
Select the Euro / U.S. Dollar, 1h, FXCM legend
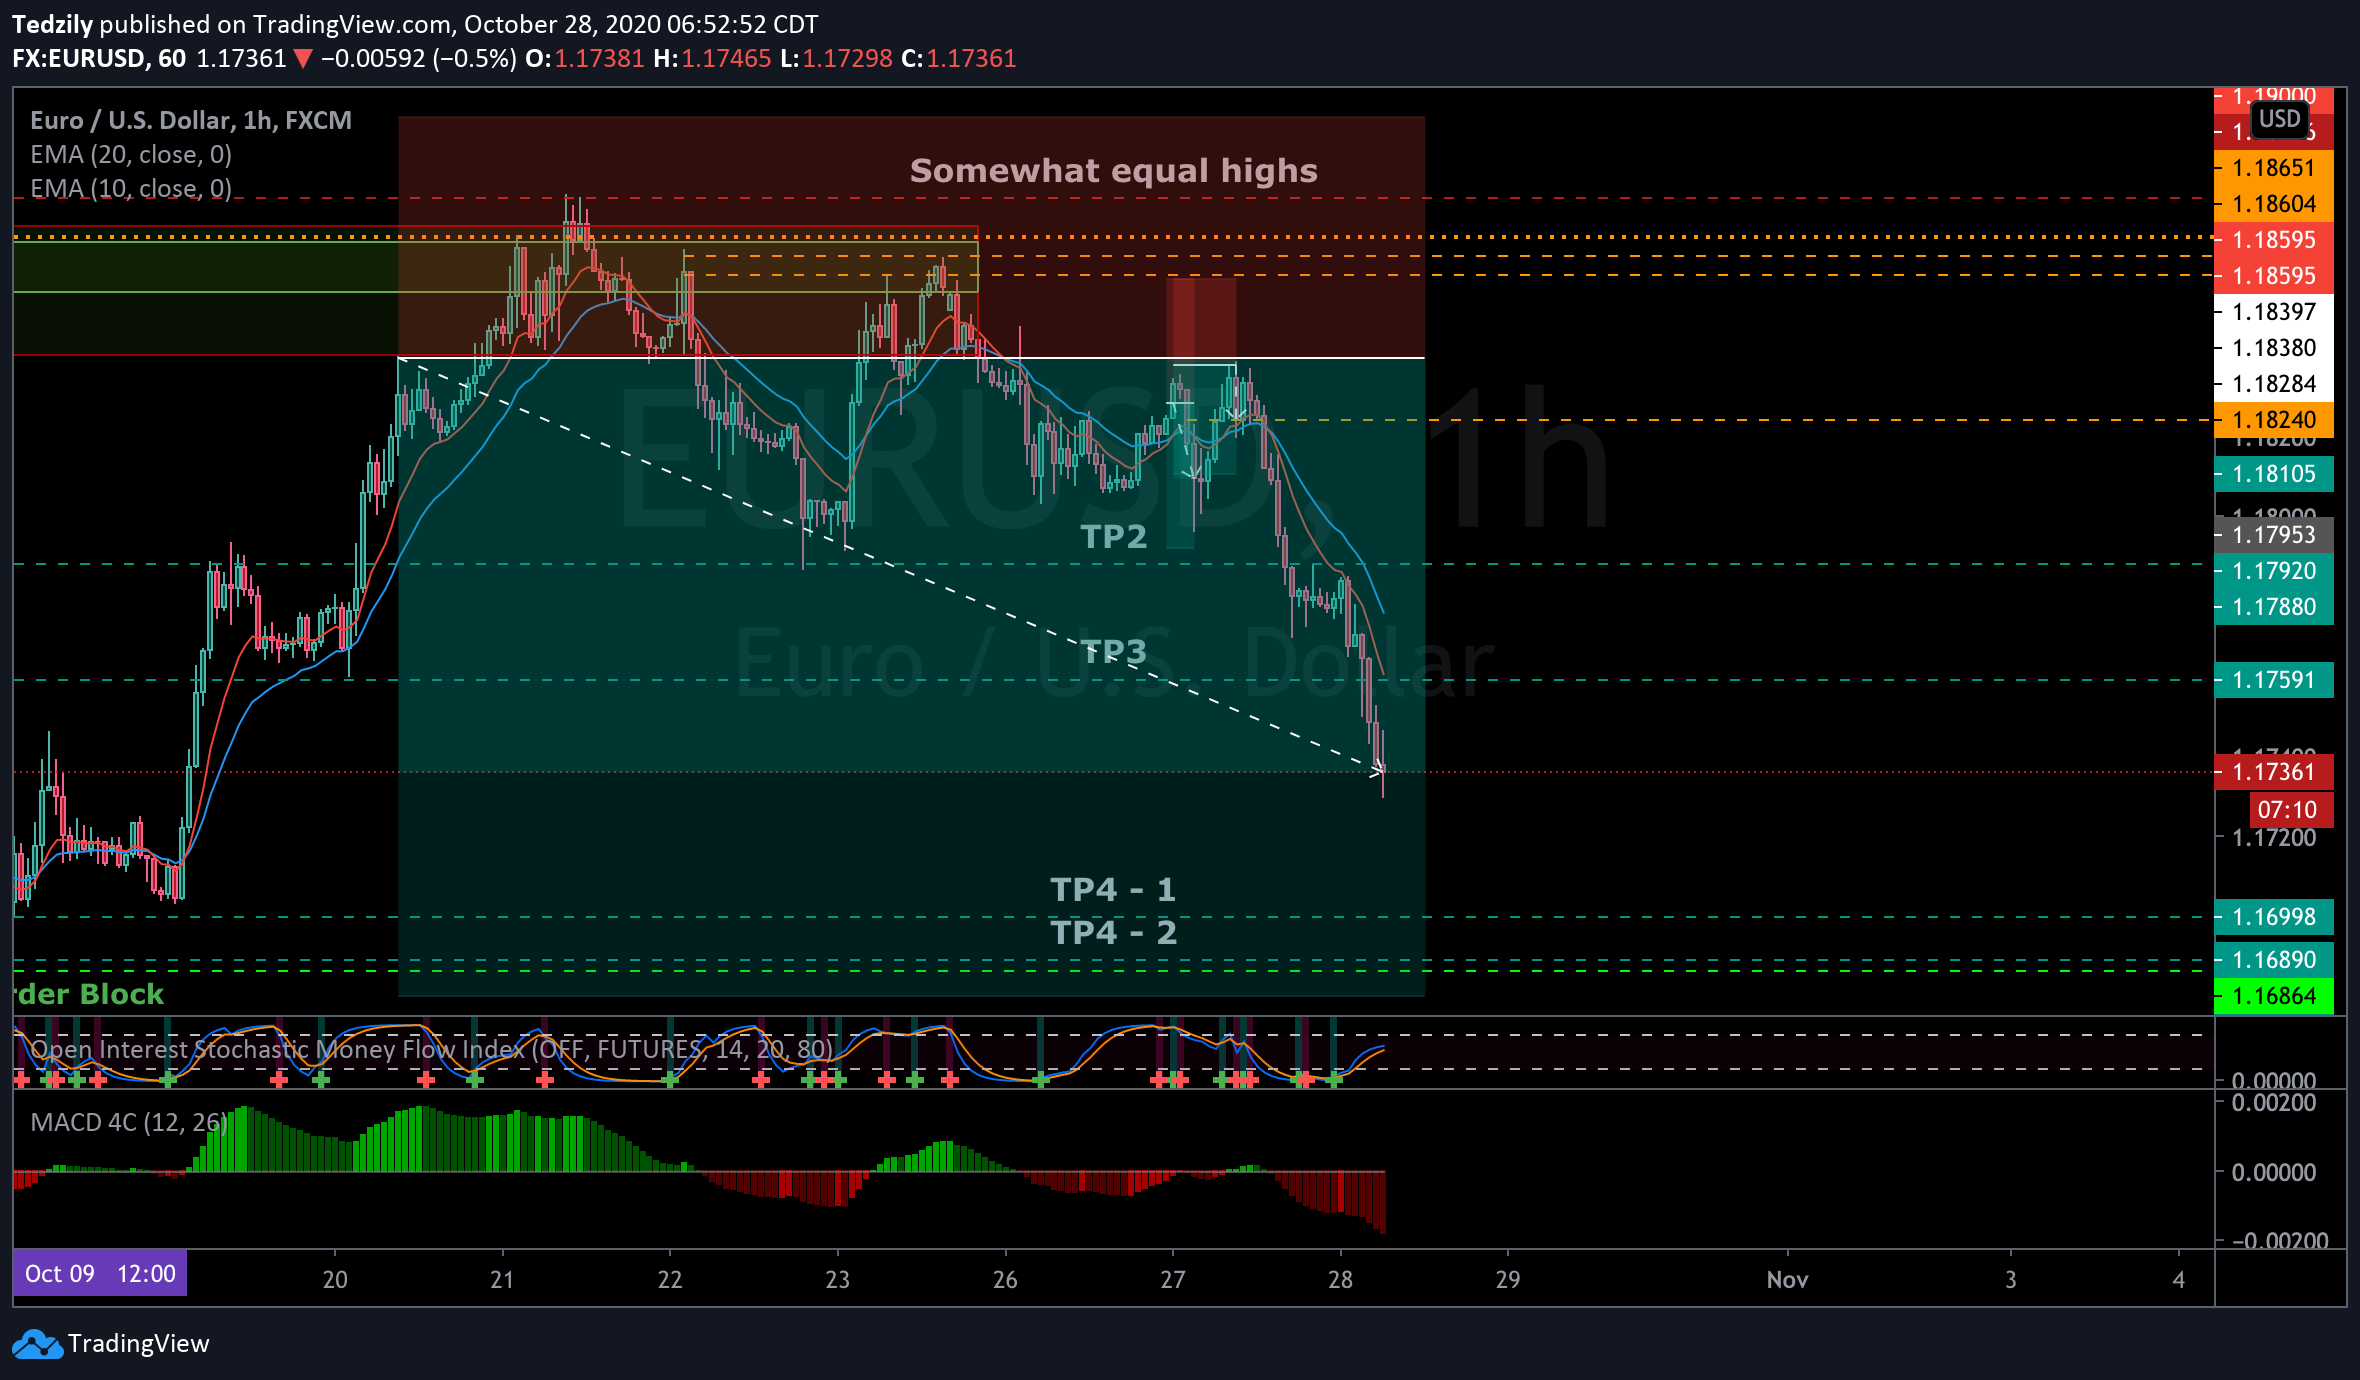pos(191,121)
